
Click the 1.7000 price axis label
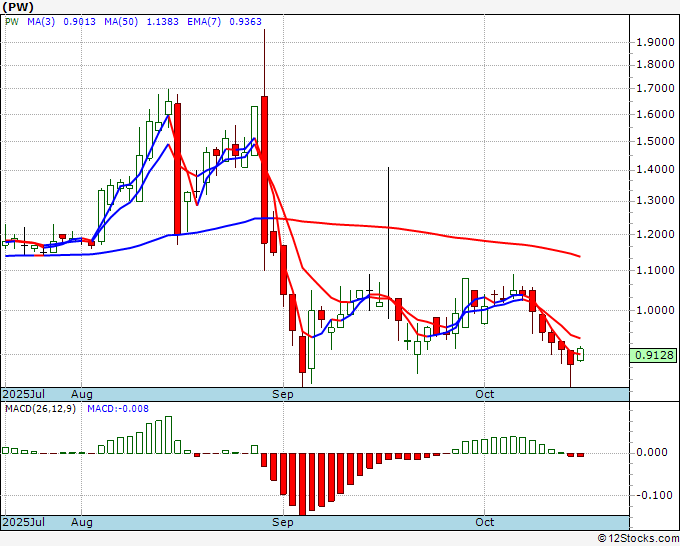(x=655, y=89)
